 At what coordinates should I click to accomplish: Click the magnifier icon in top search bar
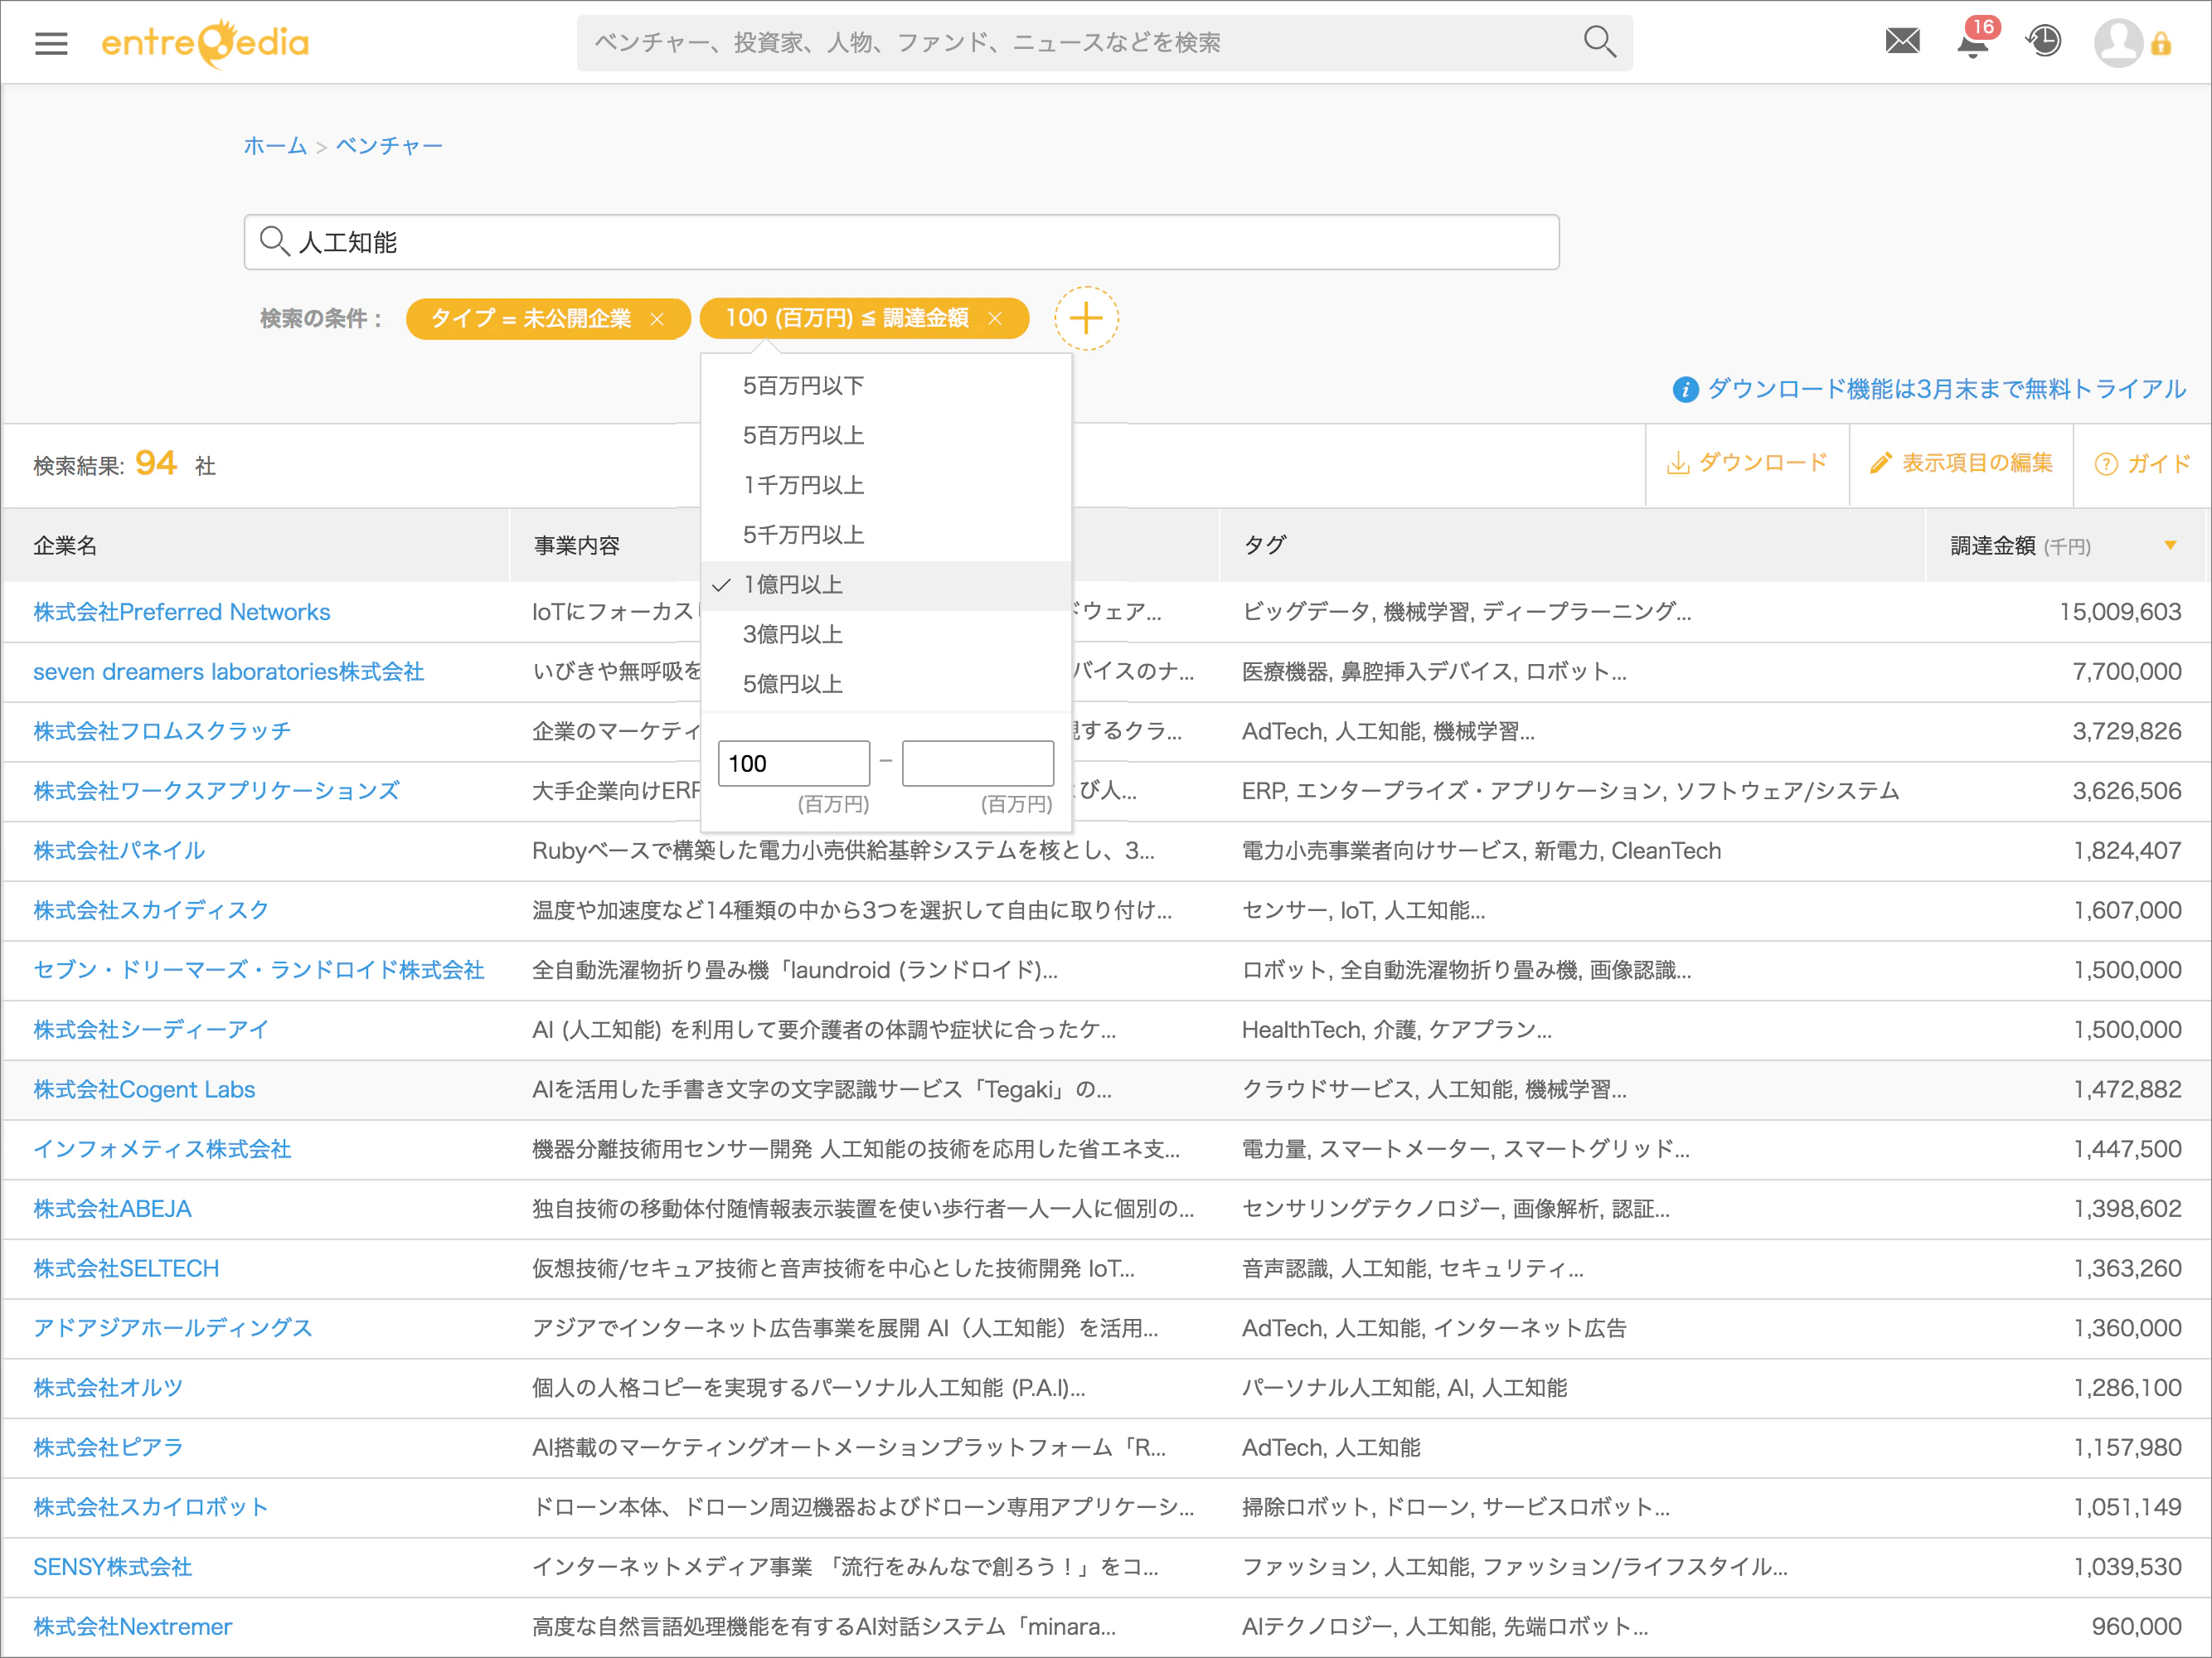coord(1599,42)
